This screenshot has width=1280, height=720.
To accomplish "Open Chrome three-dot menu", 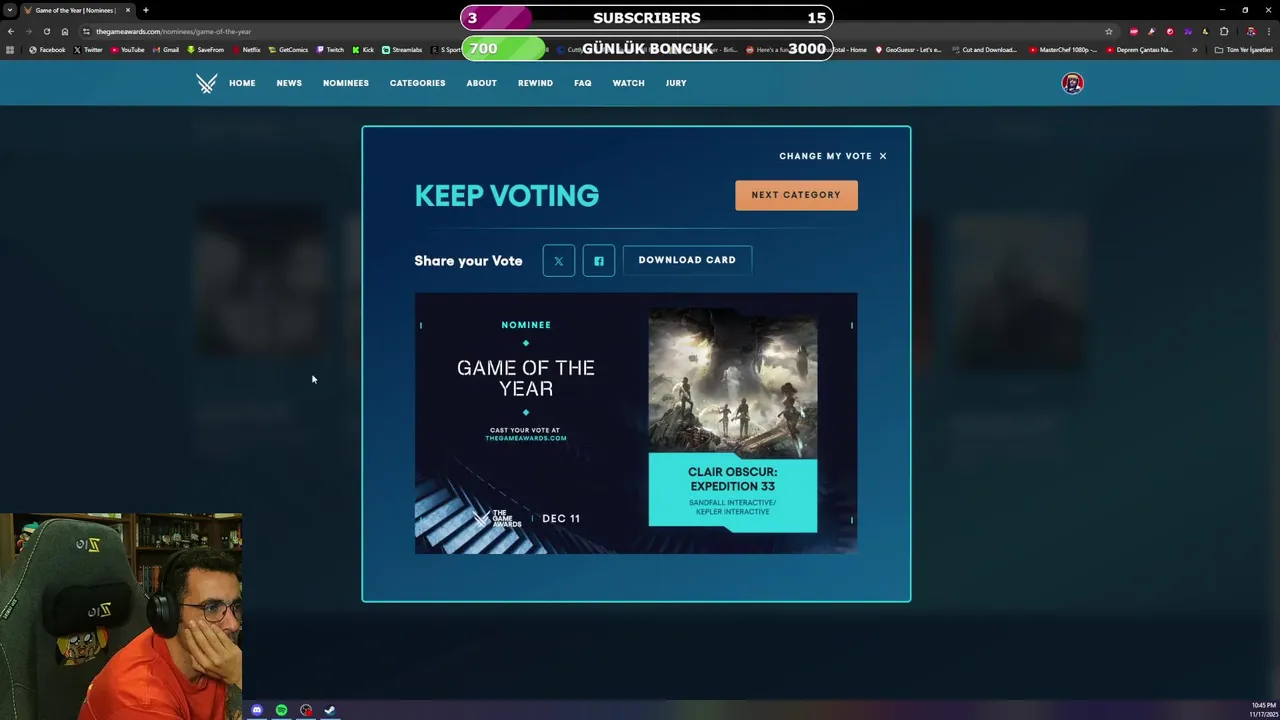I will coord(1268,31).
